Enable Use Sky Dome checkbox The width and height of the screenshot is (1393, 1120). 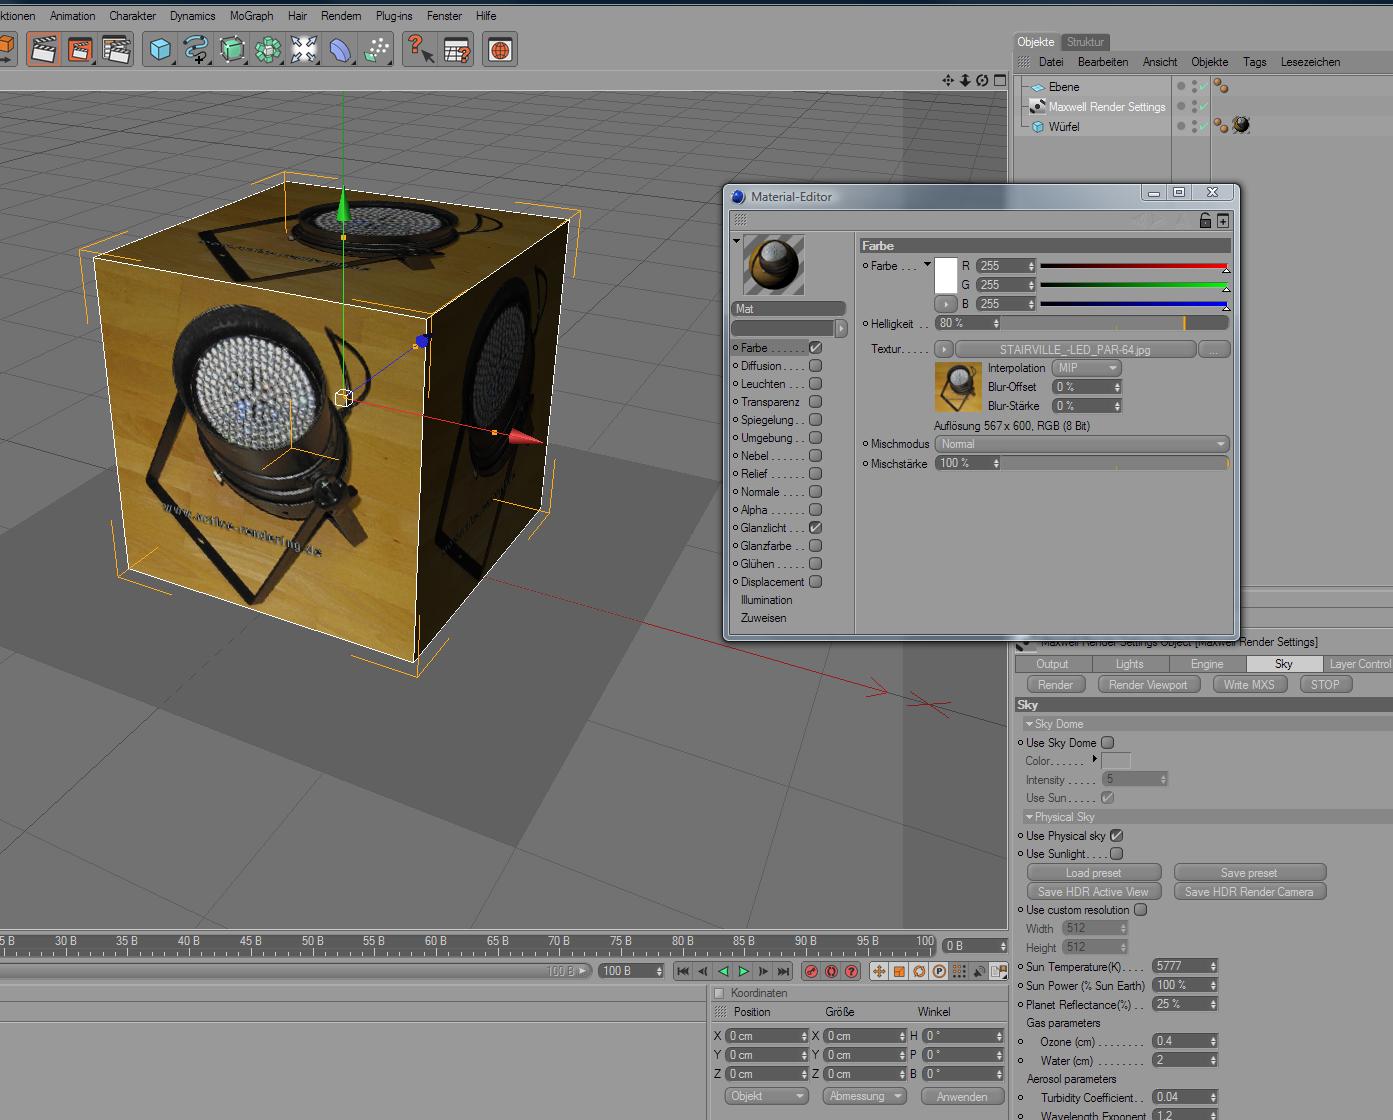1107,743
